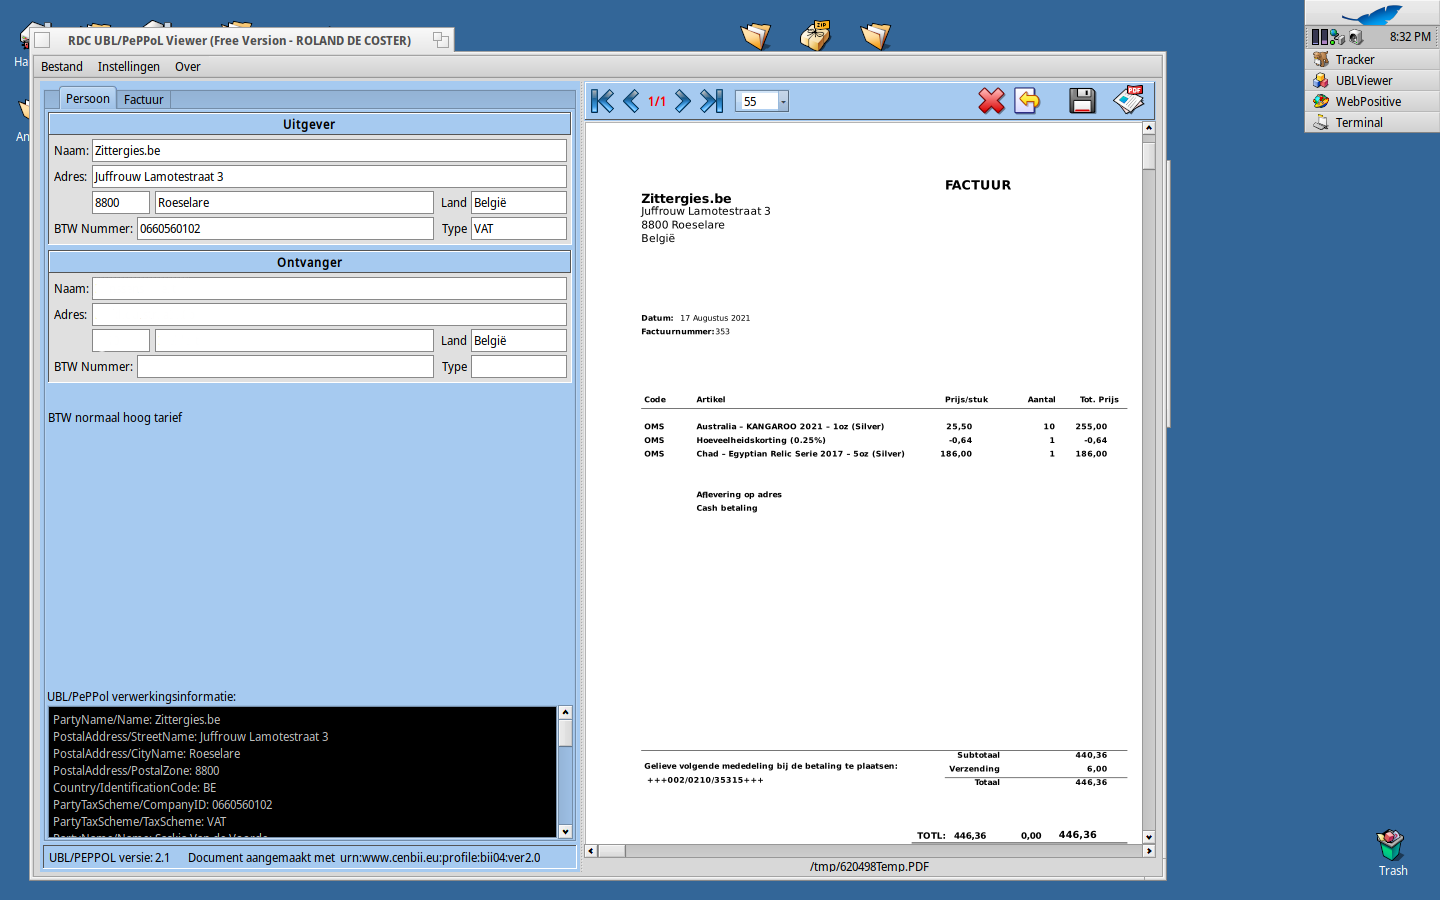The image size is (1440, 900).
Task: Click the WebPositive globe icon in Deskbar
Action: coord(1321,102)
